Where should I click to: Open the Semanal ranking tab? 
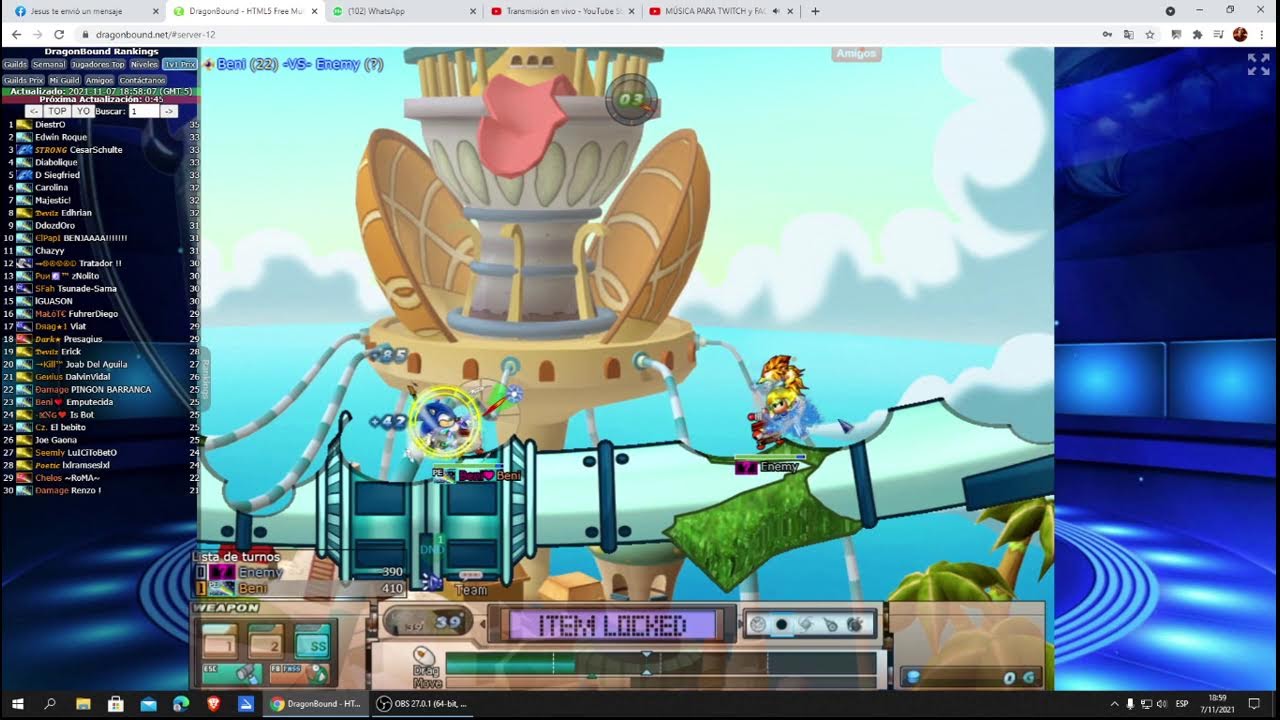coord(49,64)
